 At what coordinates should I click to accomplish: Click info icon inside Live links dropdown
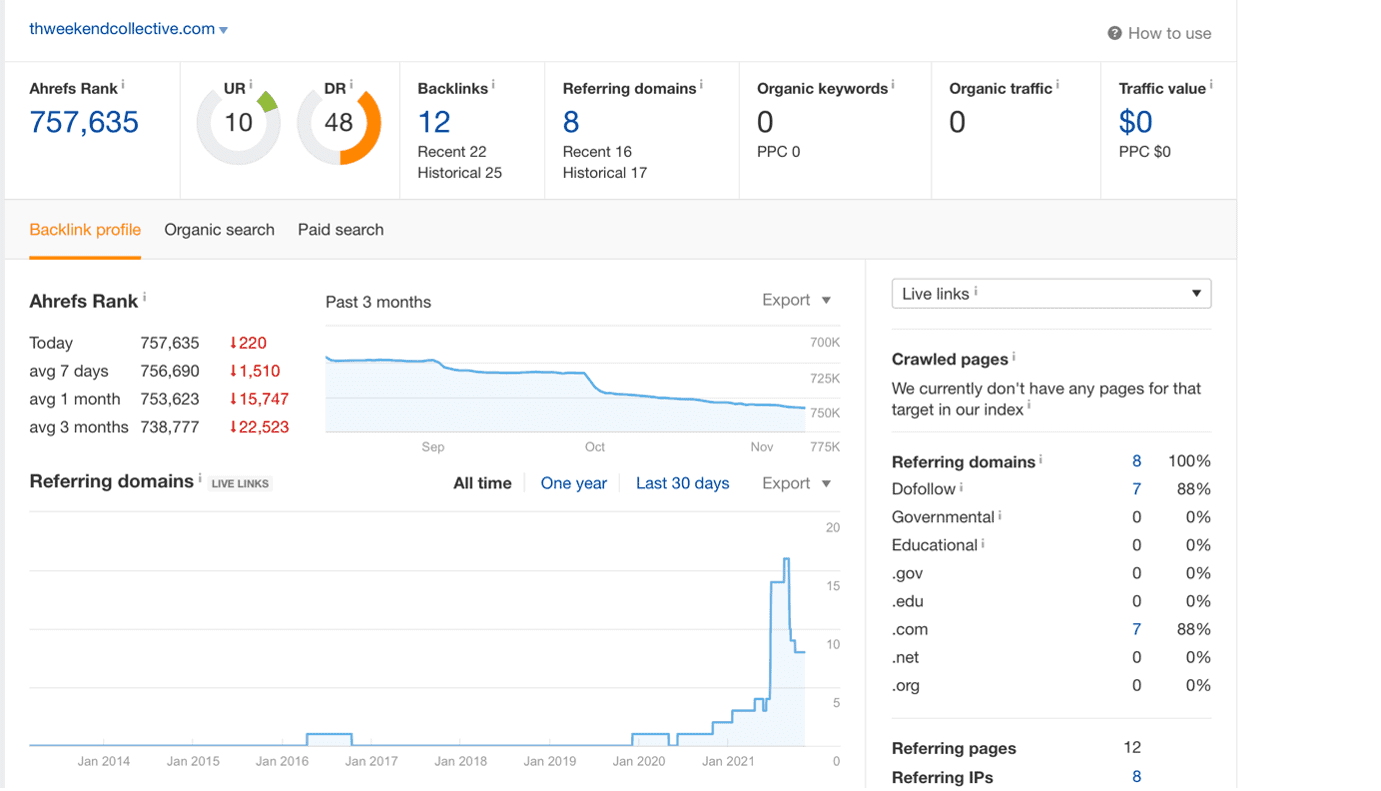[x=976, y=291]
